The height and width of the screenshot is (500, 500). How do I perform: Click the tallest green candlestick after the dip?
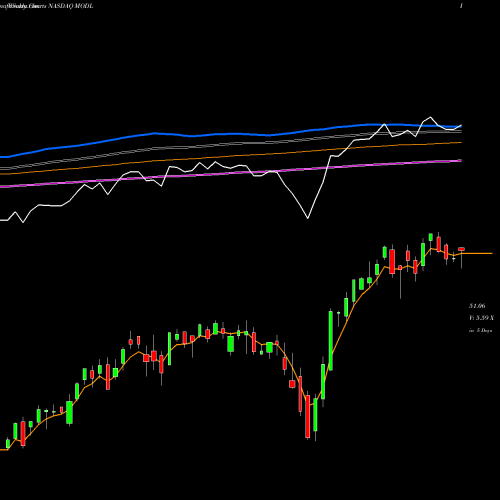(x=331, y=340)
